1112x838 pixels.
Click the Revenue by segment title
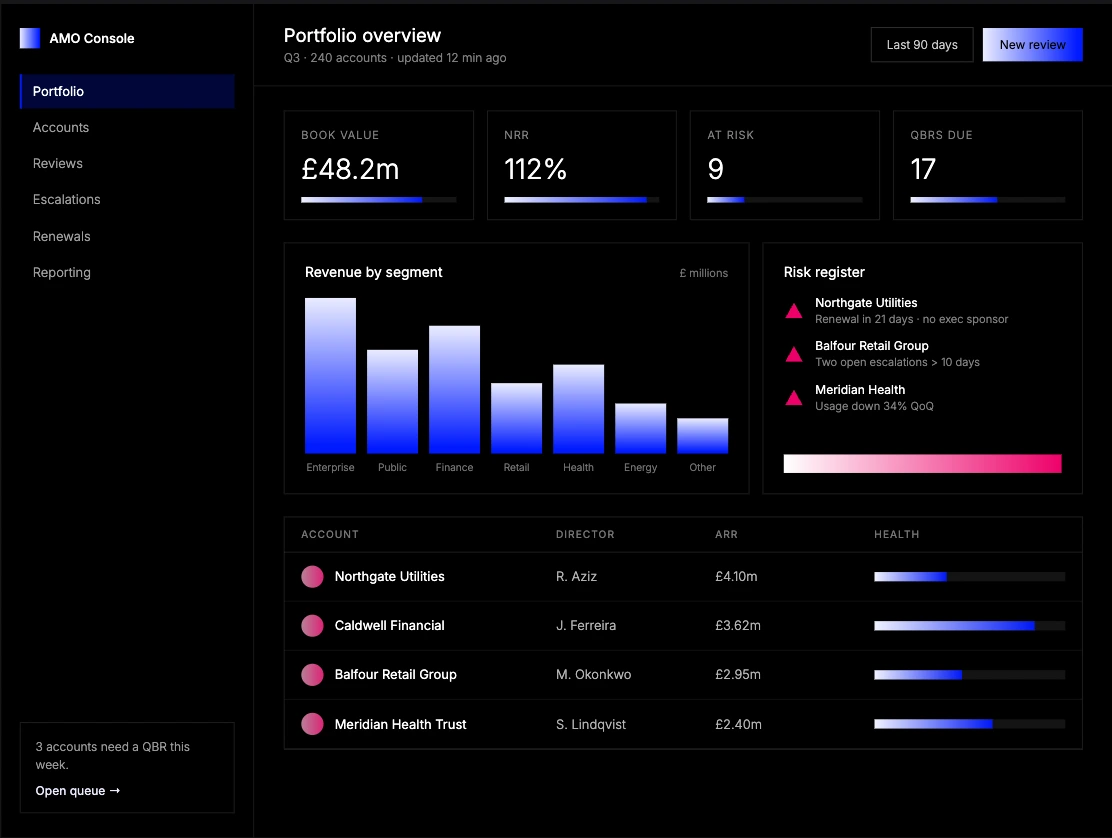(x=374, y=272)
